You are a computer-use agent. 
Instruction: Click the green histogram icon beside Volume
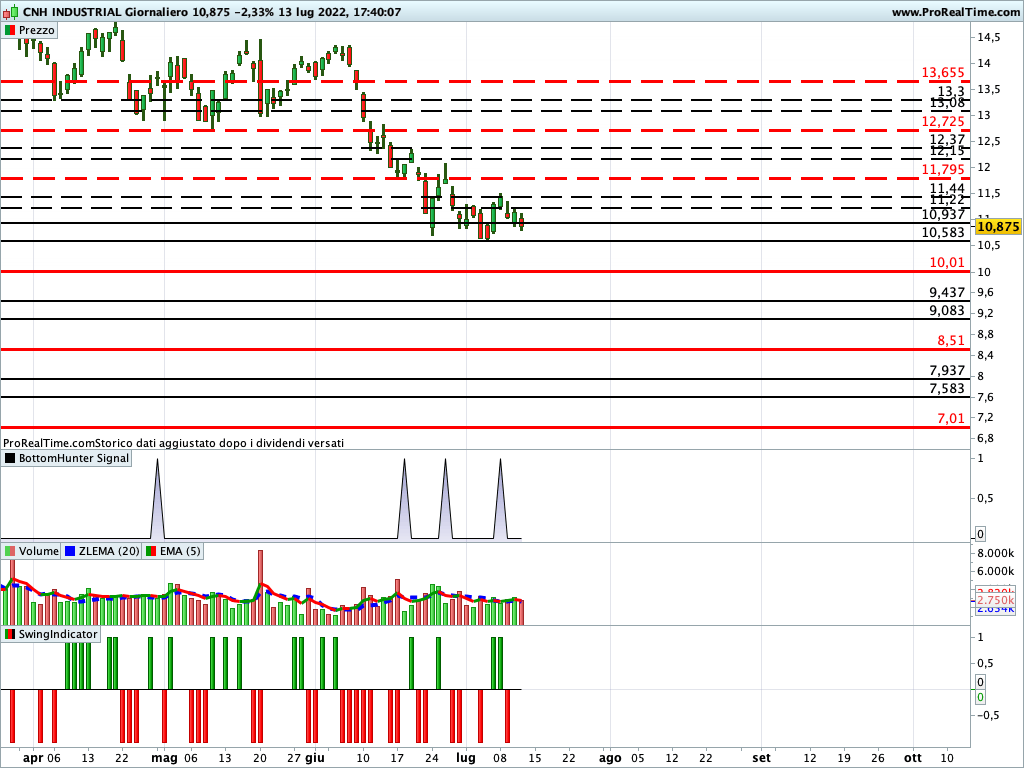point(9,550)
